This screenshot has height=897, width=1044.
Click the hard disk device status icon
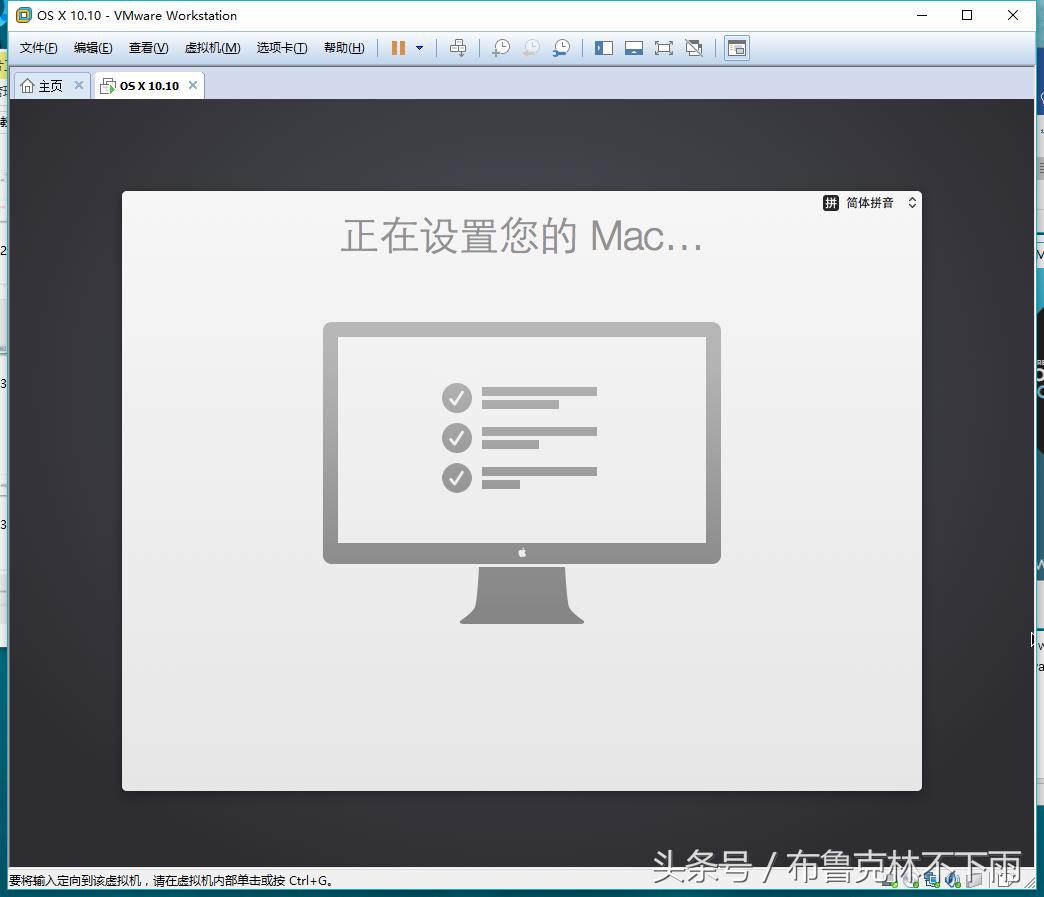click(x=890, y=880)
